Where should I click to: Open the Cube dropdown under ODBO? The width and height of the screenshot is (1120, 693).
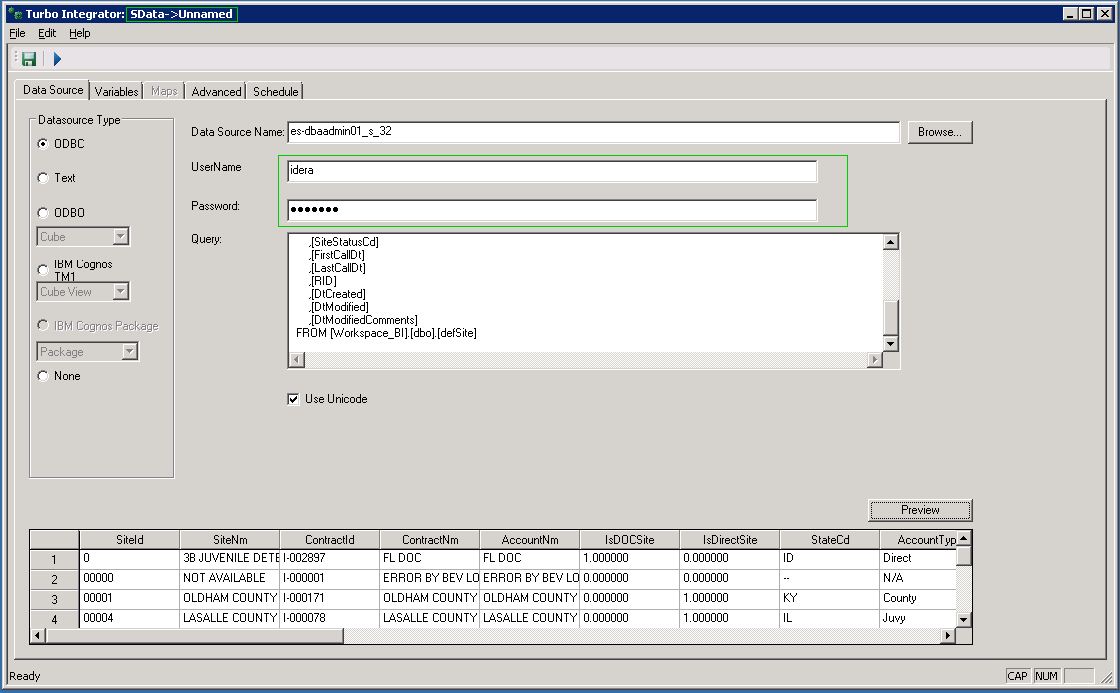click(121, 236)
